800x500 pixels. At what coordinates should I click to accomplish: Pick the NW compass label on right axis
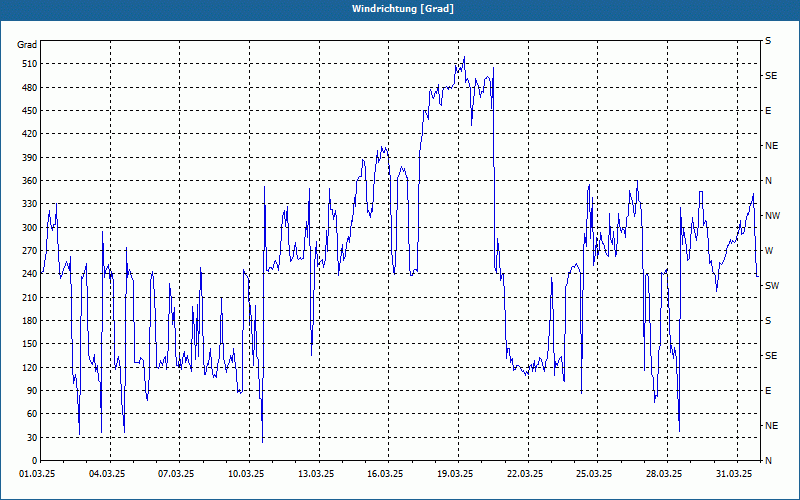tap(772, 216)
